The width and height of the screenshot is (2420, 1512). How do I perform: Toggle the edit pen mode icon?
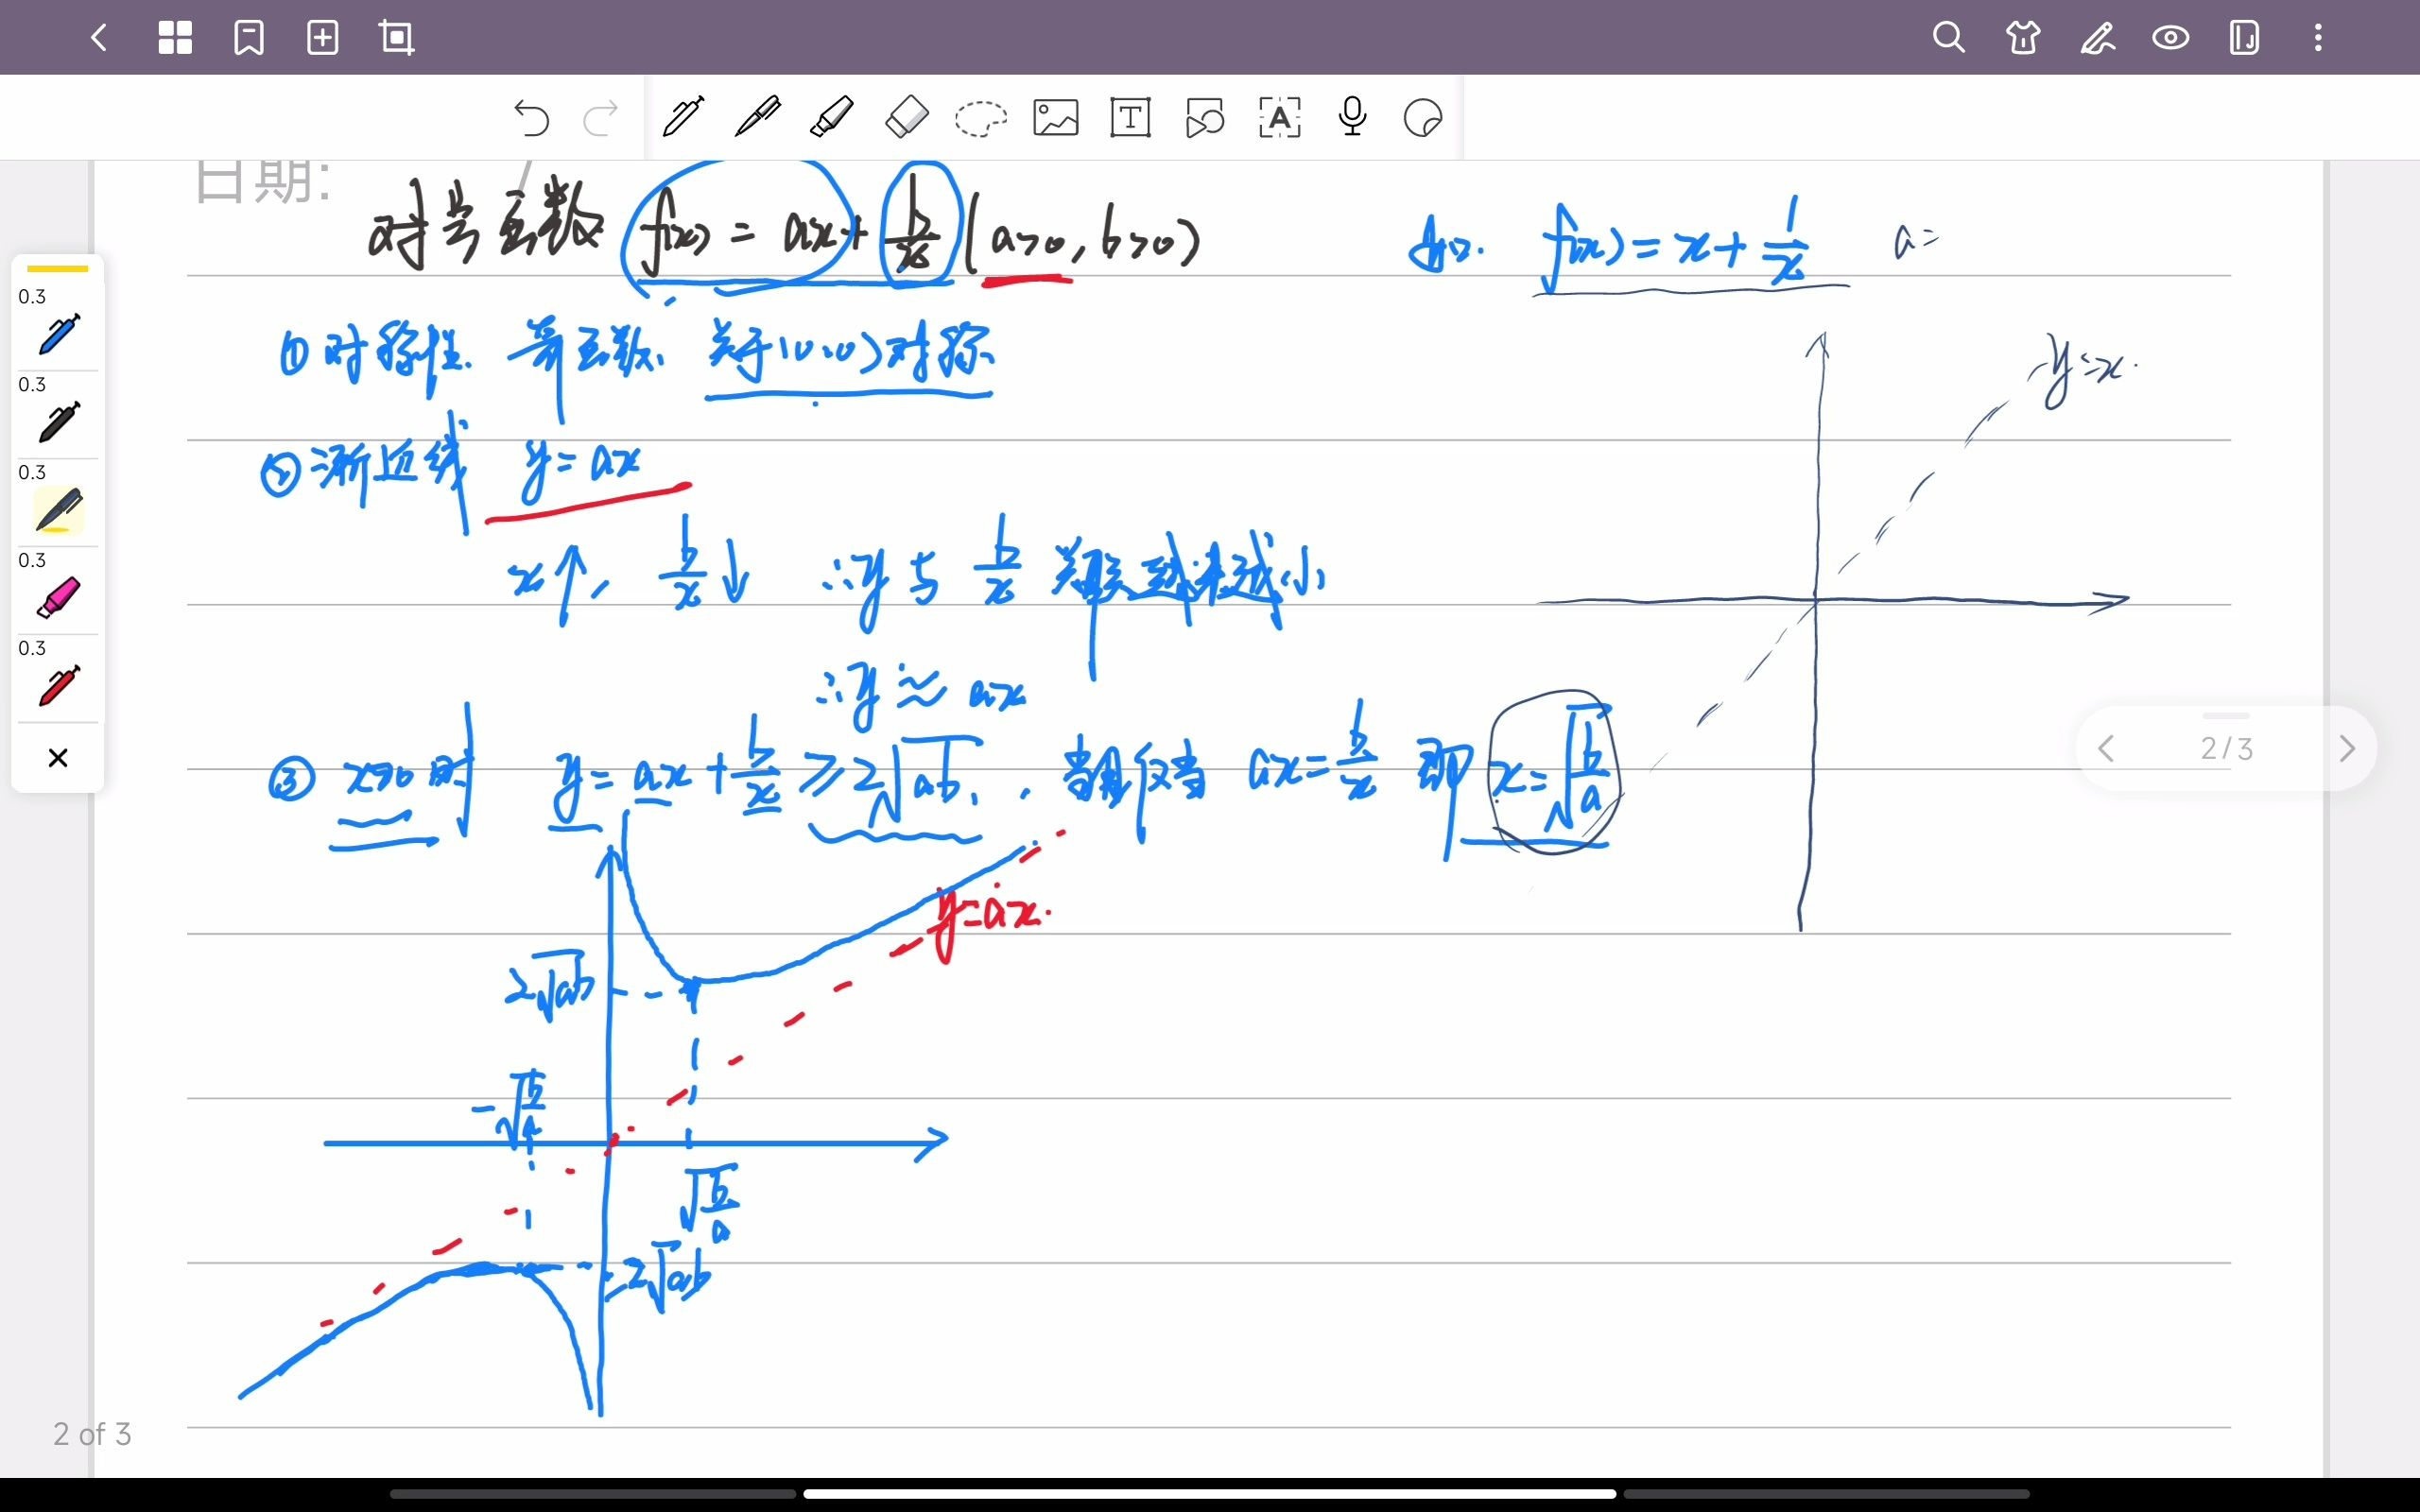tap(2097, 38)
